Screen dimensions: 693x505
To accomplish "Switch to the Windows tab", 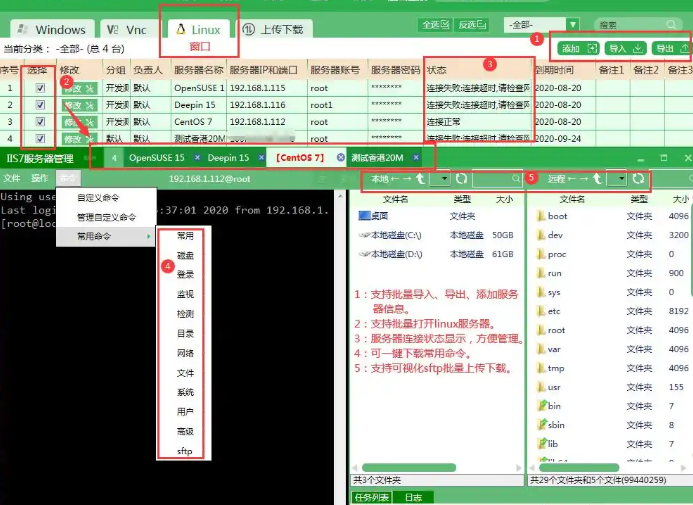I will point(52,29).
